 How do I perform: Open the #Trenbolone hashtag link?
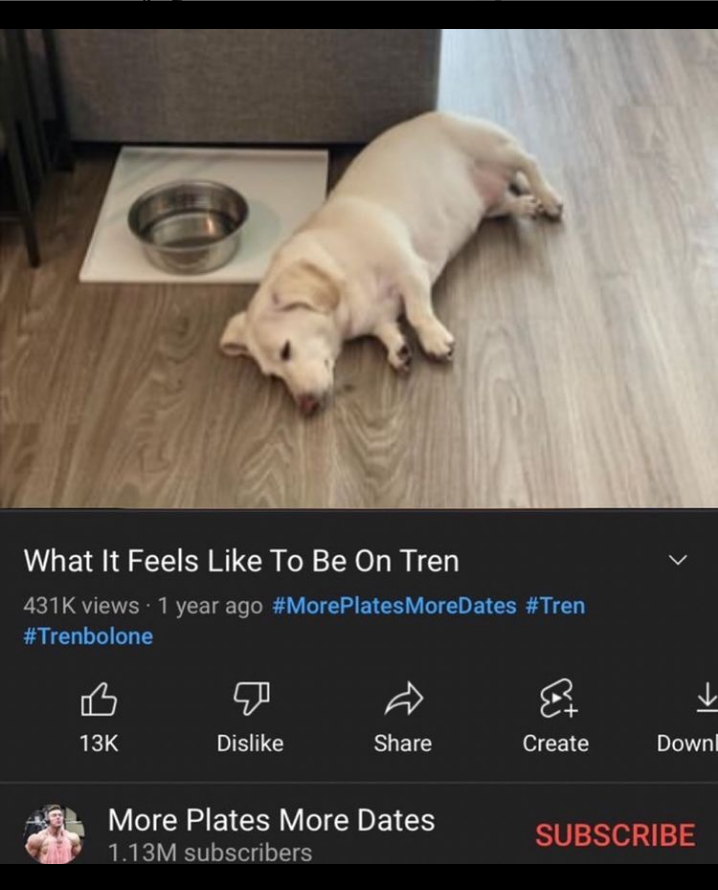click(89, 636)
